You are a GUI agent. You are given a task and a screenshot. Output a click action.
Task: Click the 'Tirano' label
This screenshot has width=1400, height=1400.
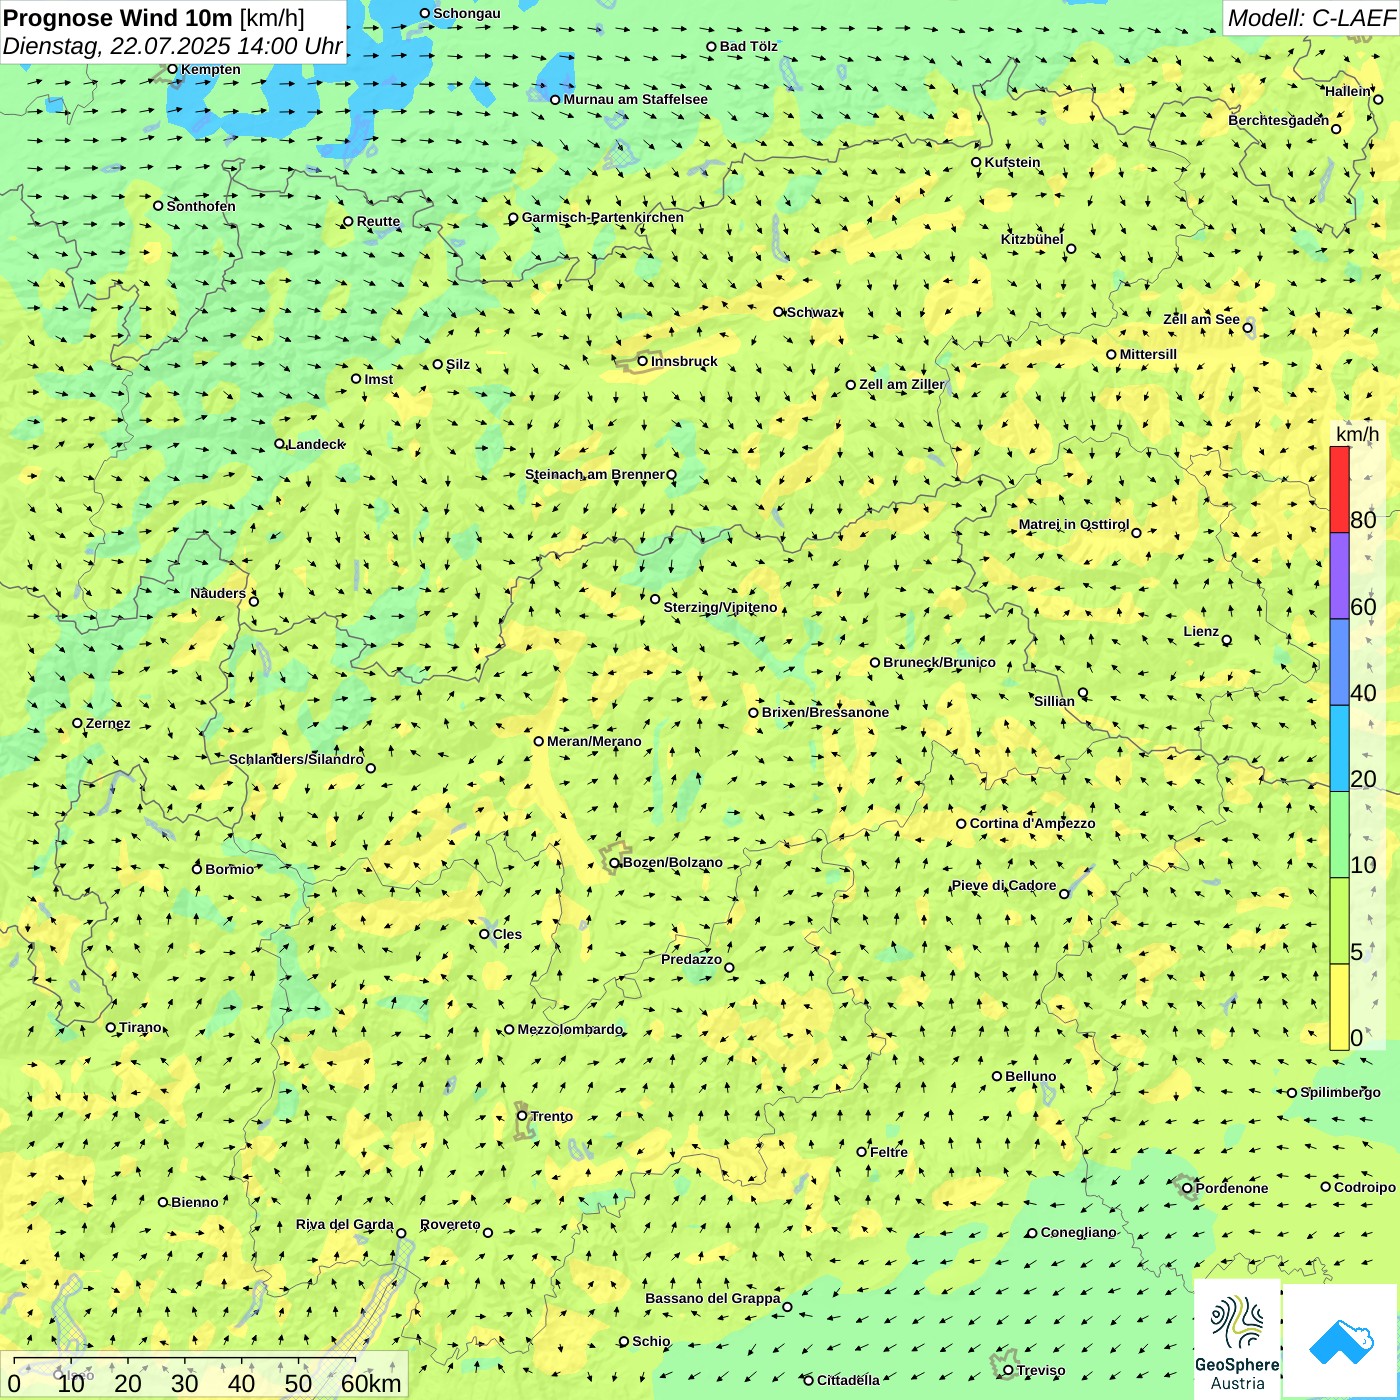coord(140,1027)
